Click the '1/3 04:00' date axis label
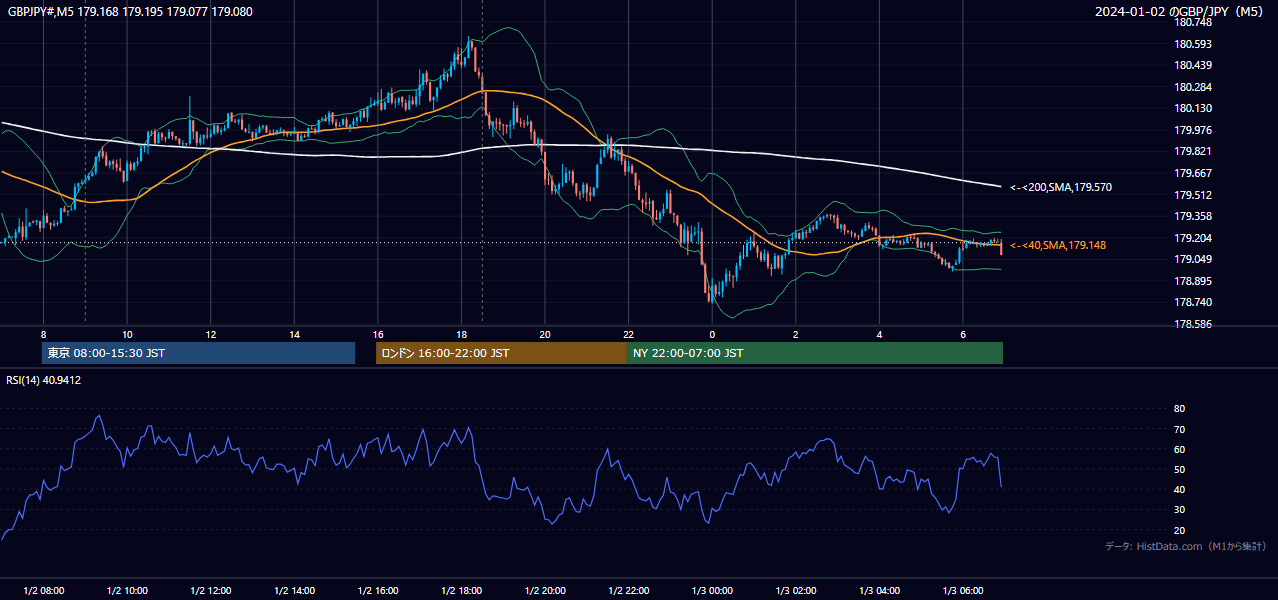 click(879, 591)
